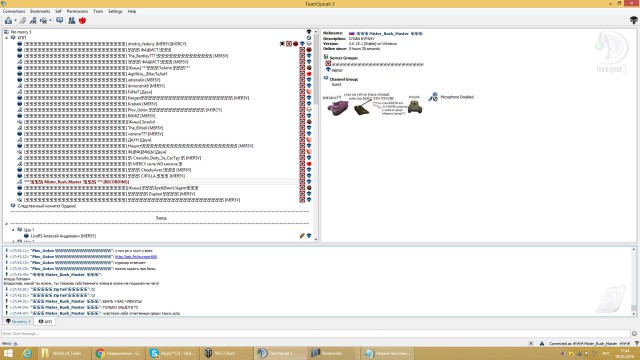Viewport: 640px width, 360px height.
Task: Open the Contacts toolbar icon
Action: click(x=71, y=20)
